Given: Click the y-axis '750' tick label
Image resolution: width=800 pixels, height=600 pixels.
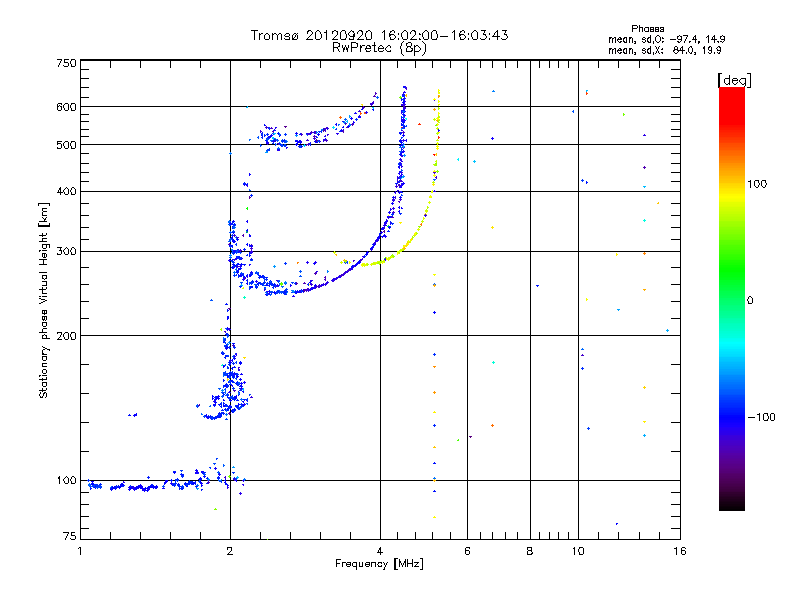Looking at the screenshot, I should click(67, 63).
